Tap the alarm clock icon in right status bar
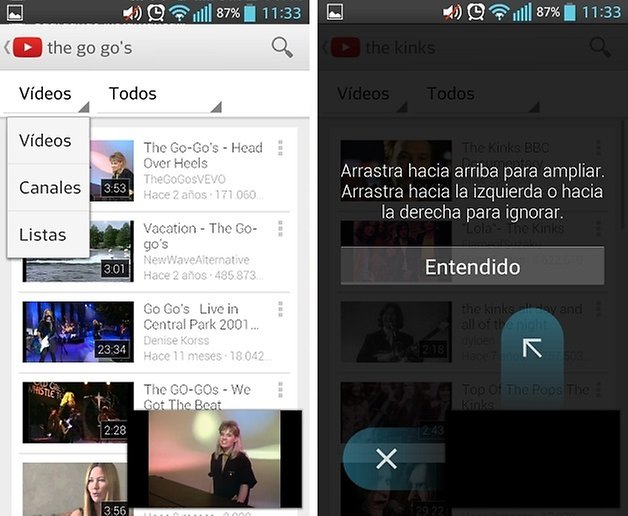628x516 pixels. click(476, 13)
